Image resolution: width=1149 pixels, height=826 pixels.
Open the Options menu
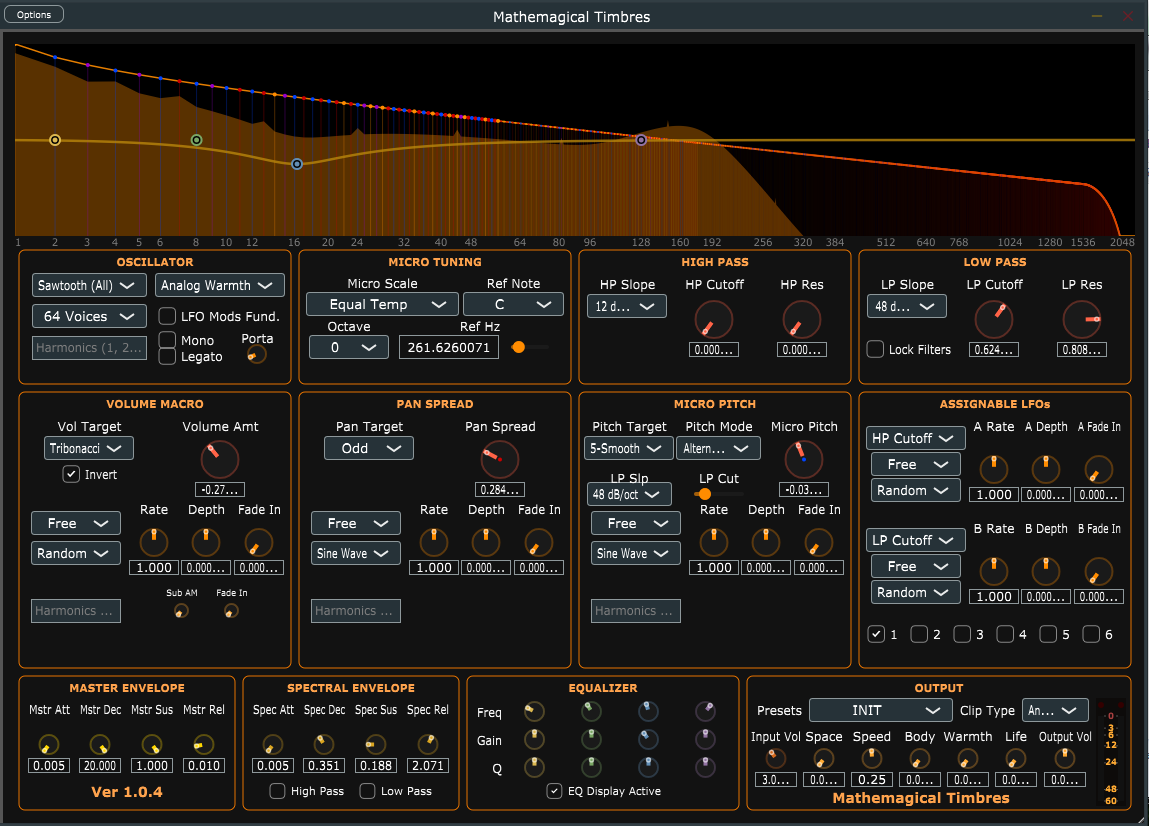point(34,15)
